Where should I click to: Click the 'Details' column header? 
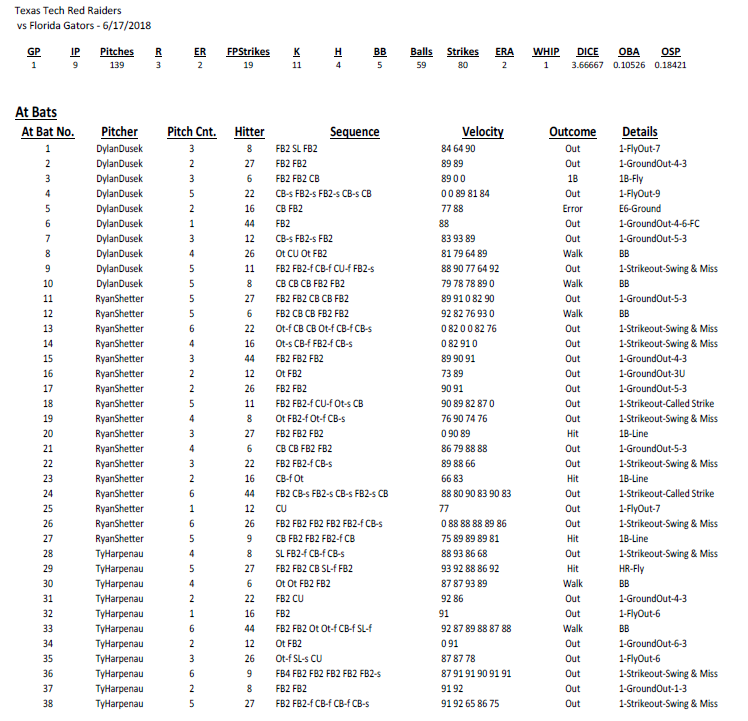(640, 132)
